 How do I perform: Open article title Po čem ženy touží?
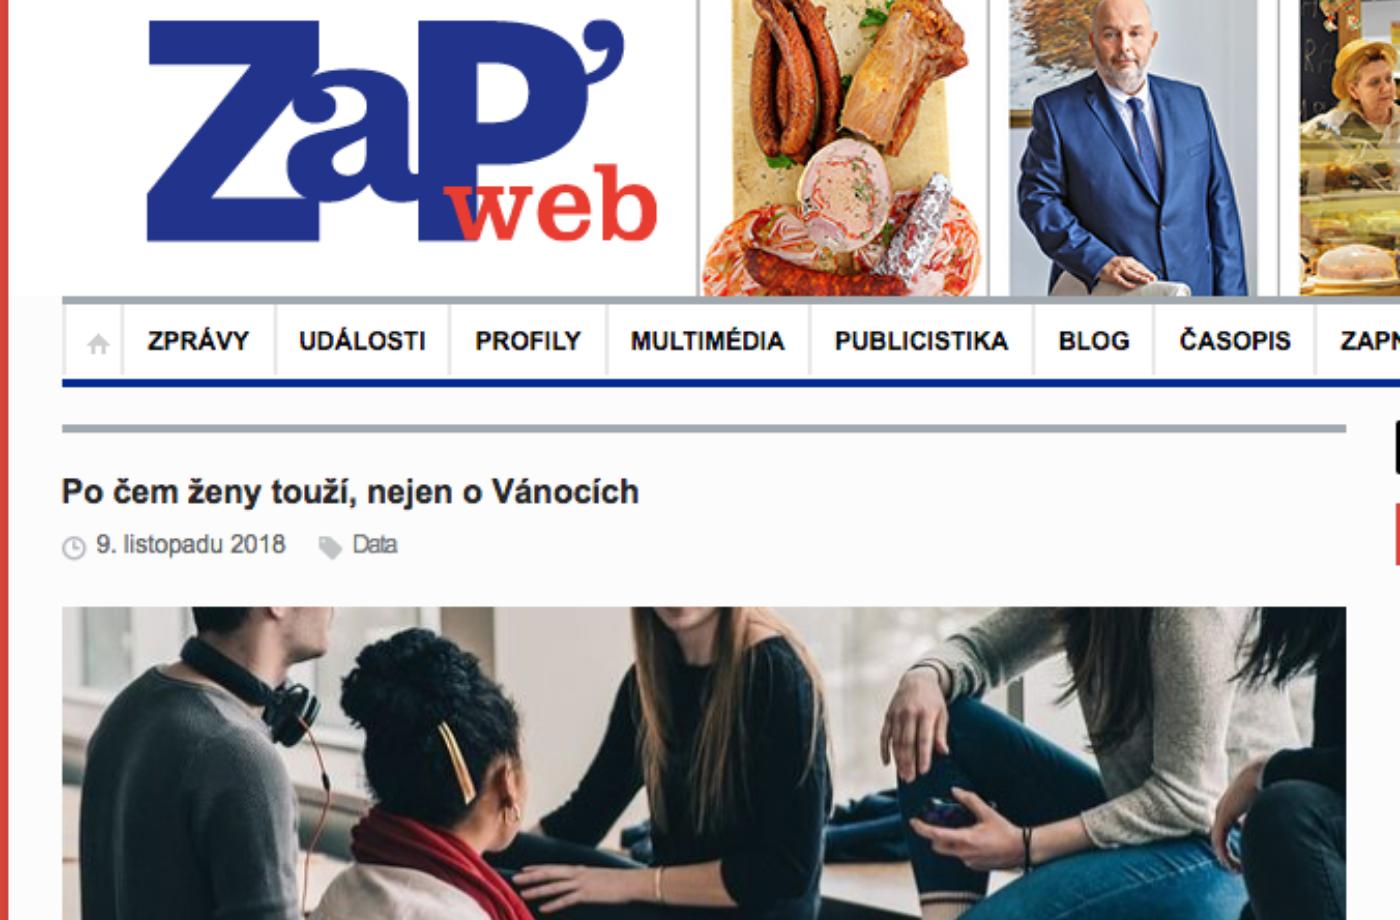pyautogui.click(x=350, y=492)
